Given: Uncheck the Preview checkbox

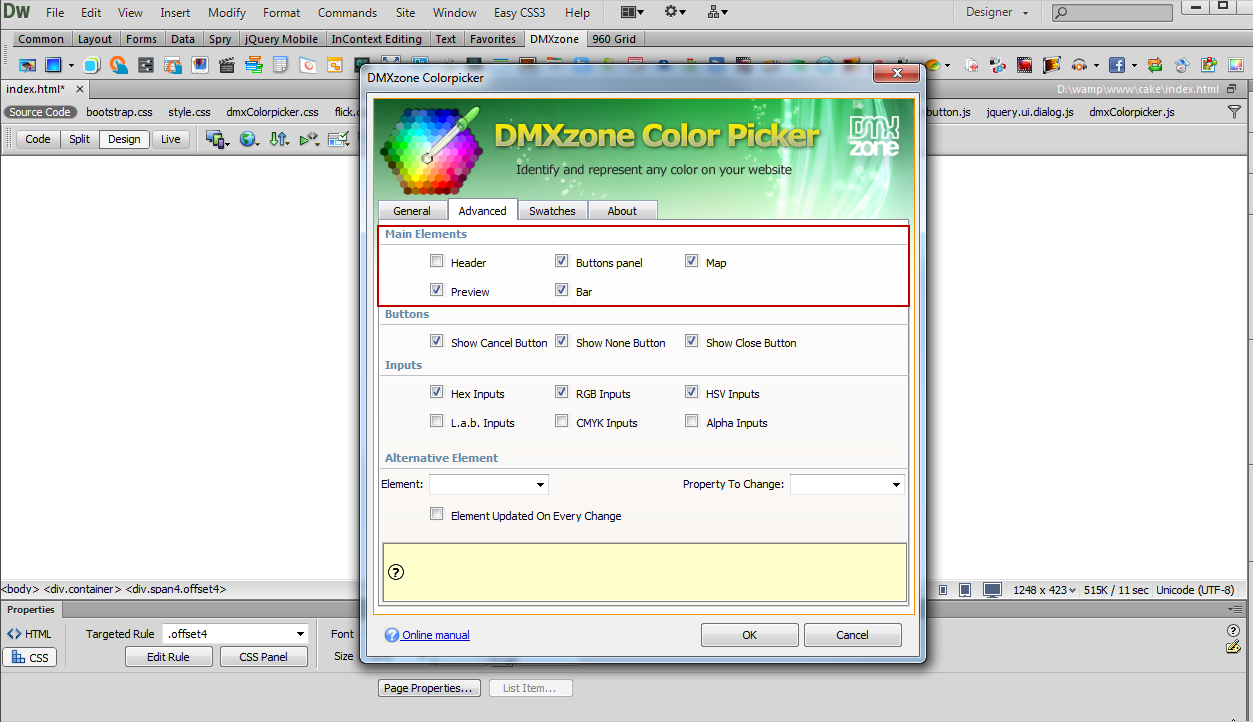Looking at the screenshot, I should coord(436,290).
